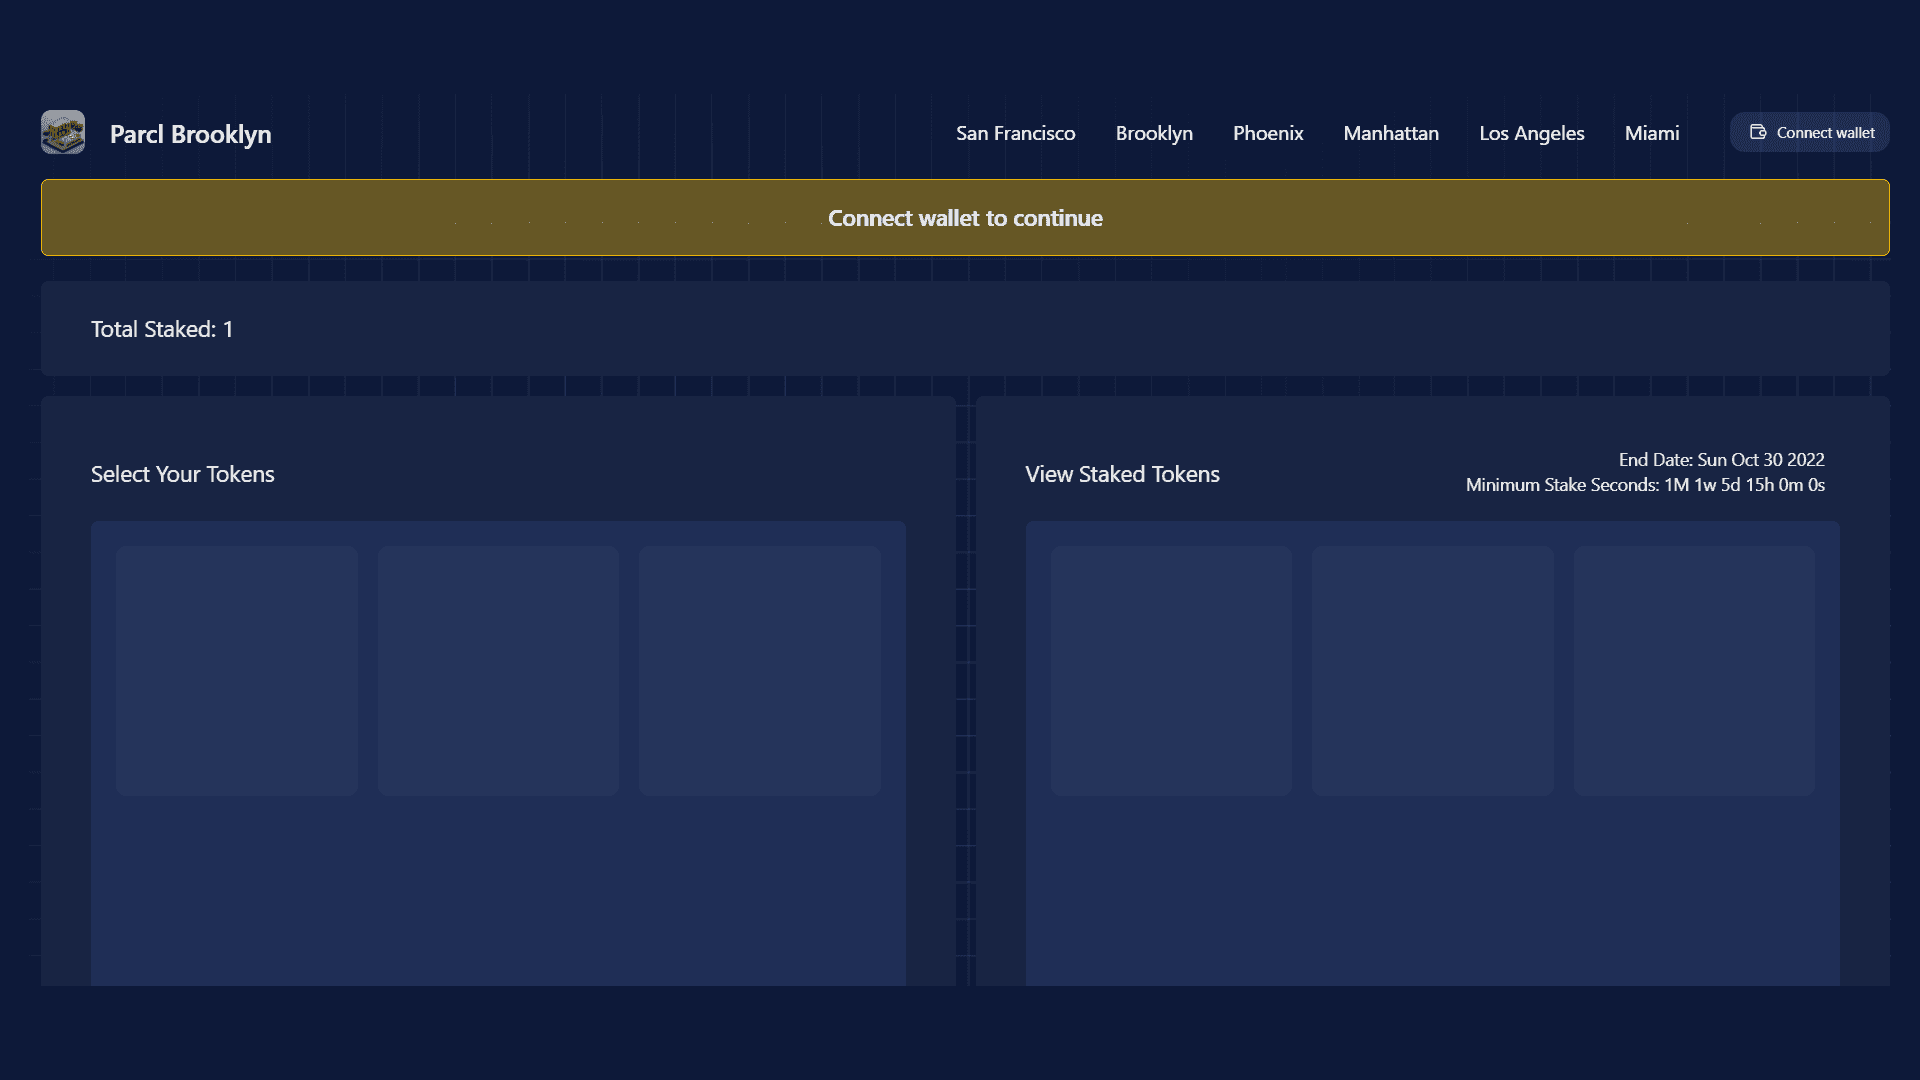Click last placeholder card in View Staked Tokens
The image size is (1920, 1080).
pyautogui.click(x=1694, y=670)
